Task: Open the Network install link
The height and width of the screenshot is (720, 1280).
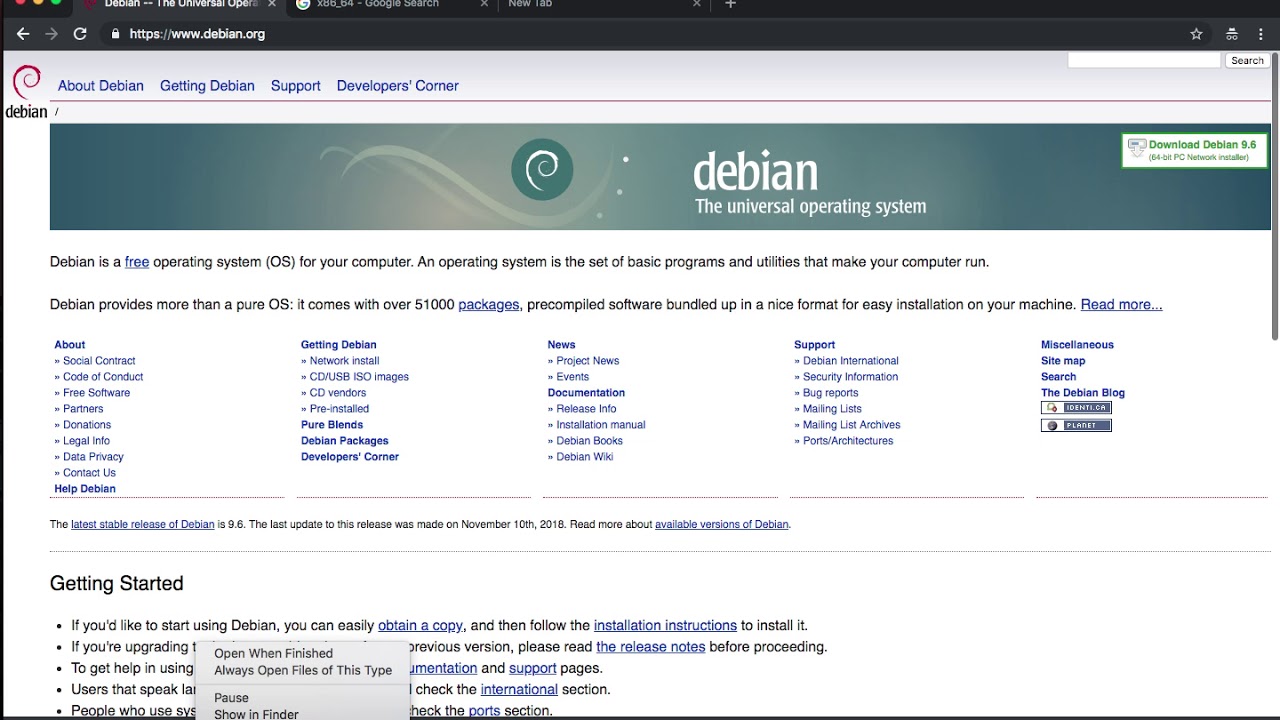Action: coord(344,361)
